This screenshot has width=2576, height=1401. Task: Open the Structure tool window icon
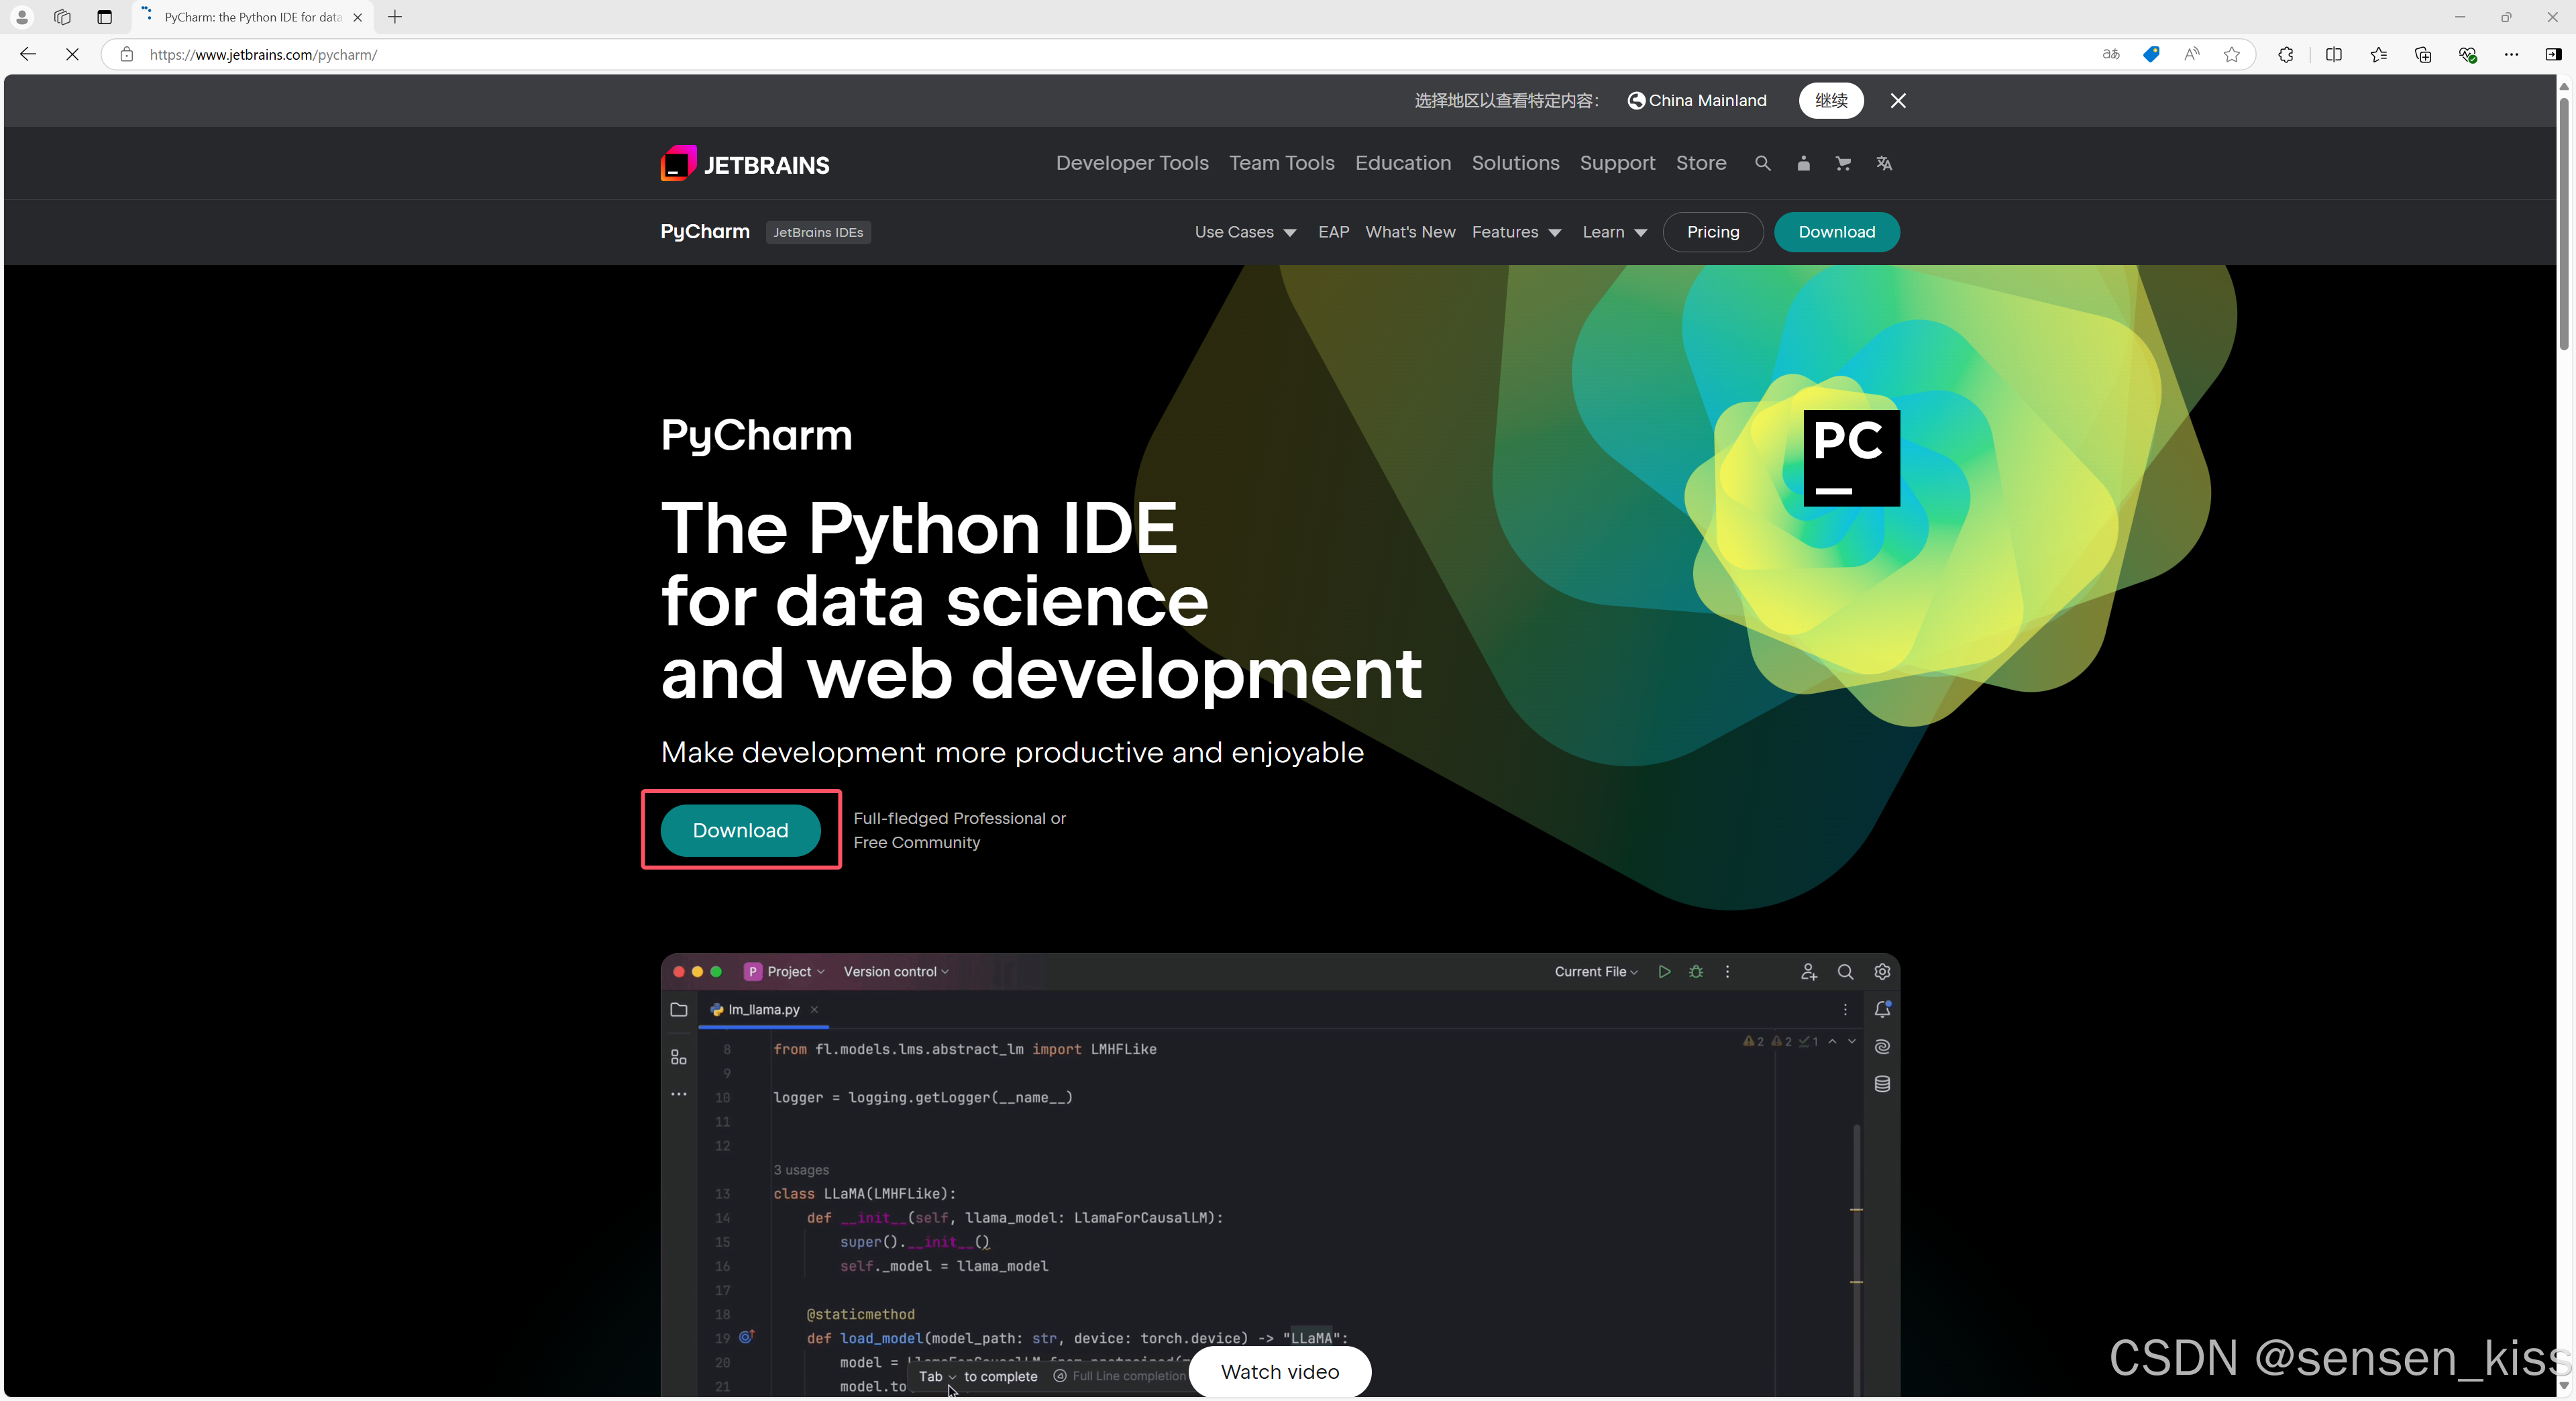point(679,1057)
